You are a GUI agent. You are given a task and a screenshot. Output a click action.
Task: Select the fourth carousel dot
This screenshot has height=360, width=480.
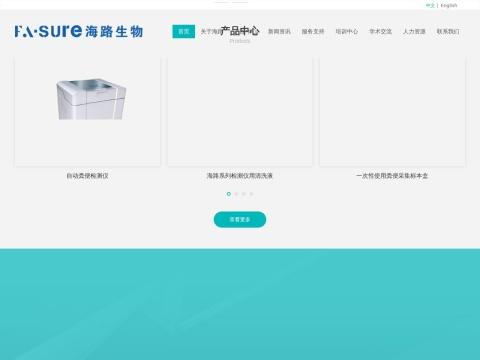[x=251, y=194]
